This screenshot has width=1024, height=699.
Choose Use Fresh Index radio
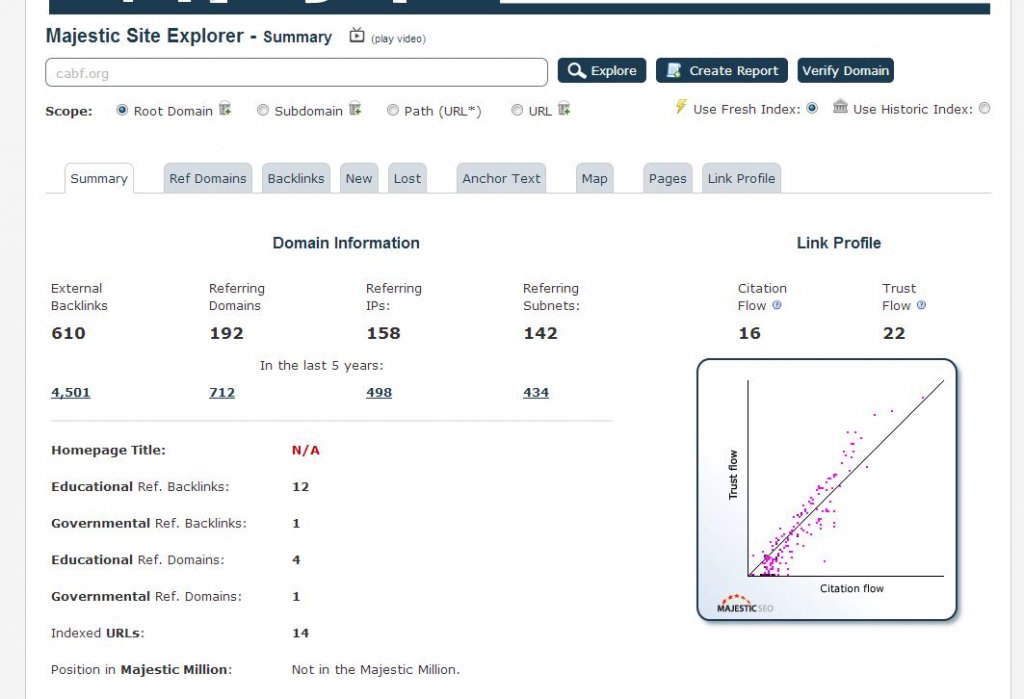pyautogui.click(x=812, y=108)
